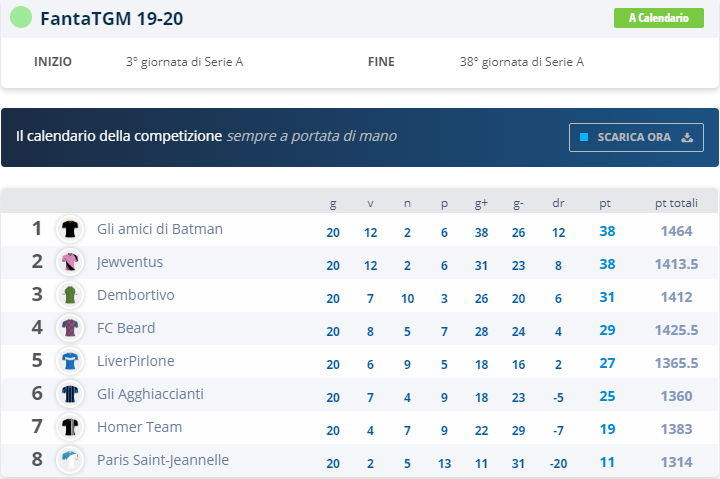Click the download icon in Scarica Ora button
Screen dimensions: 720x479
point(687,137)
